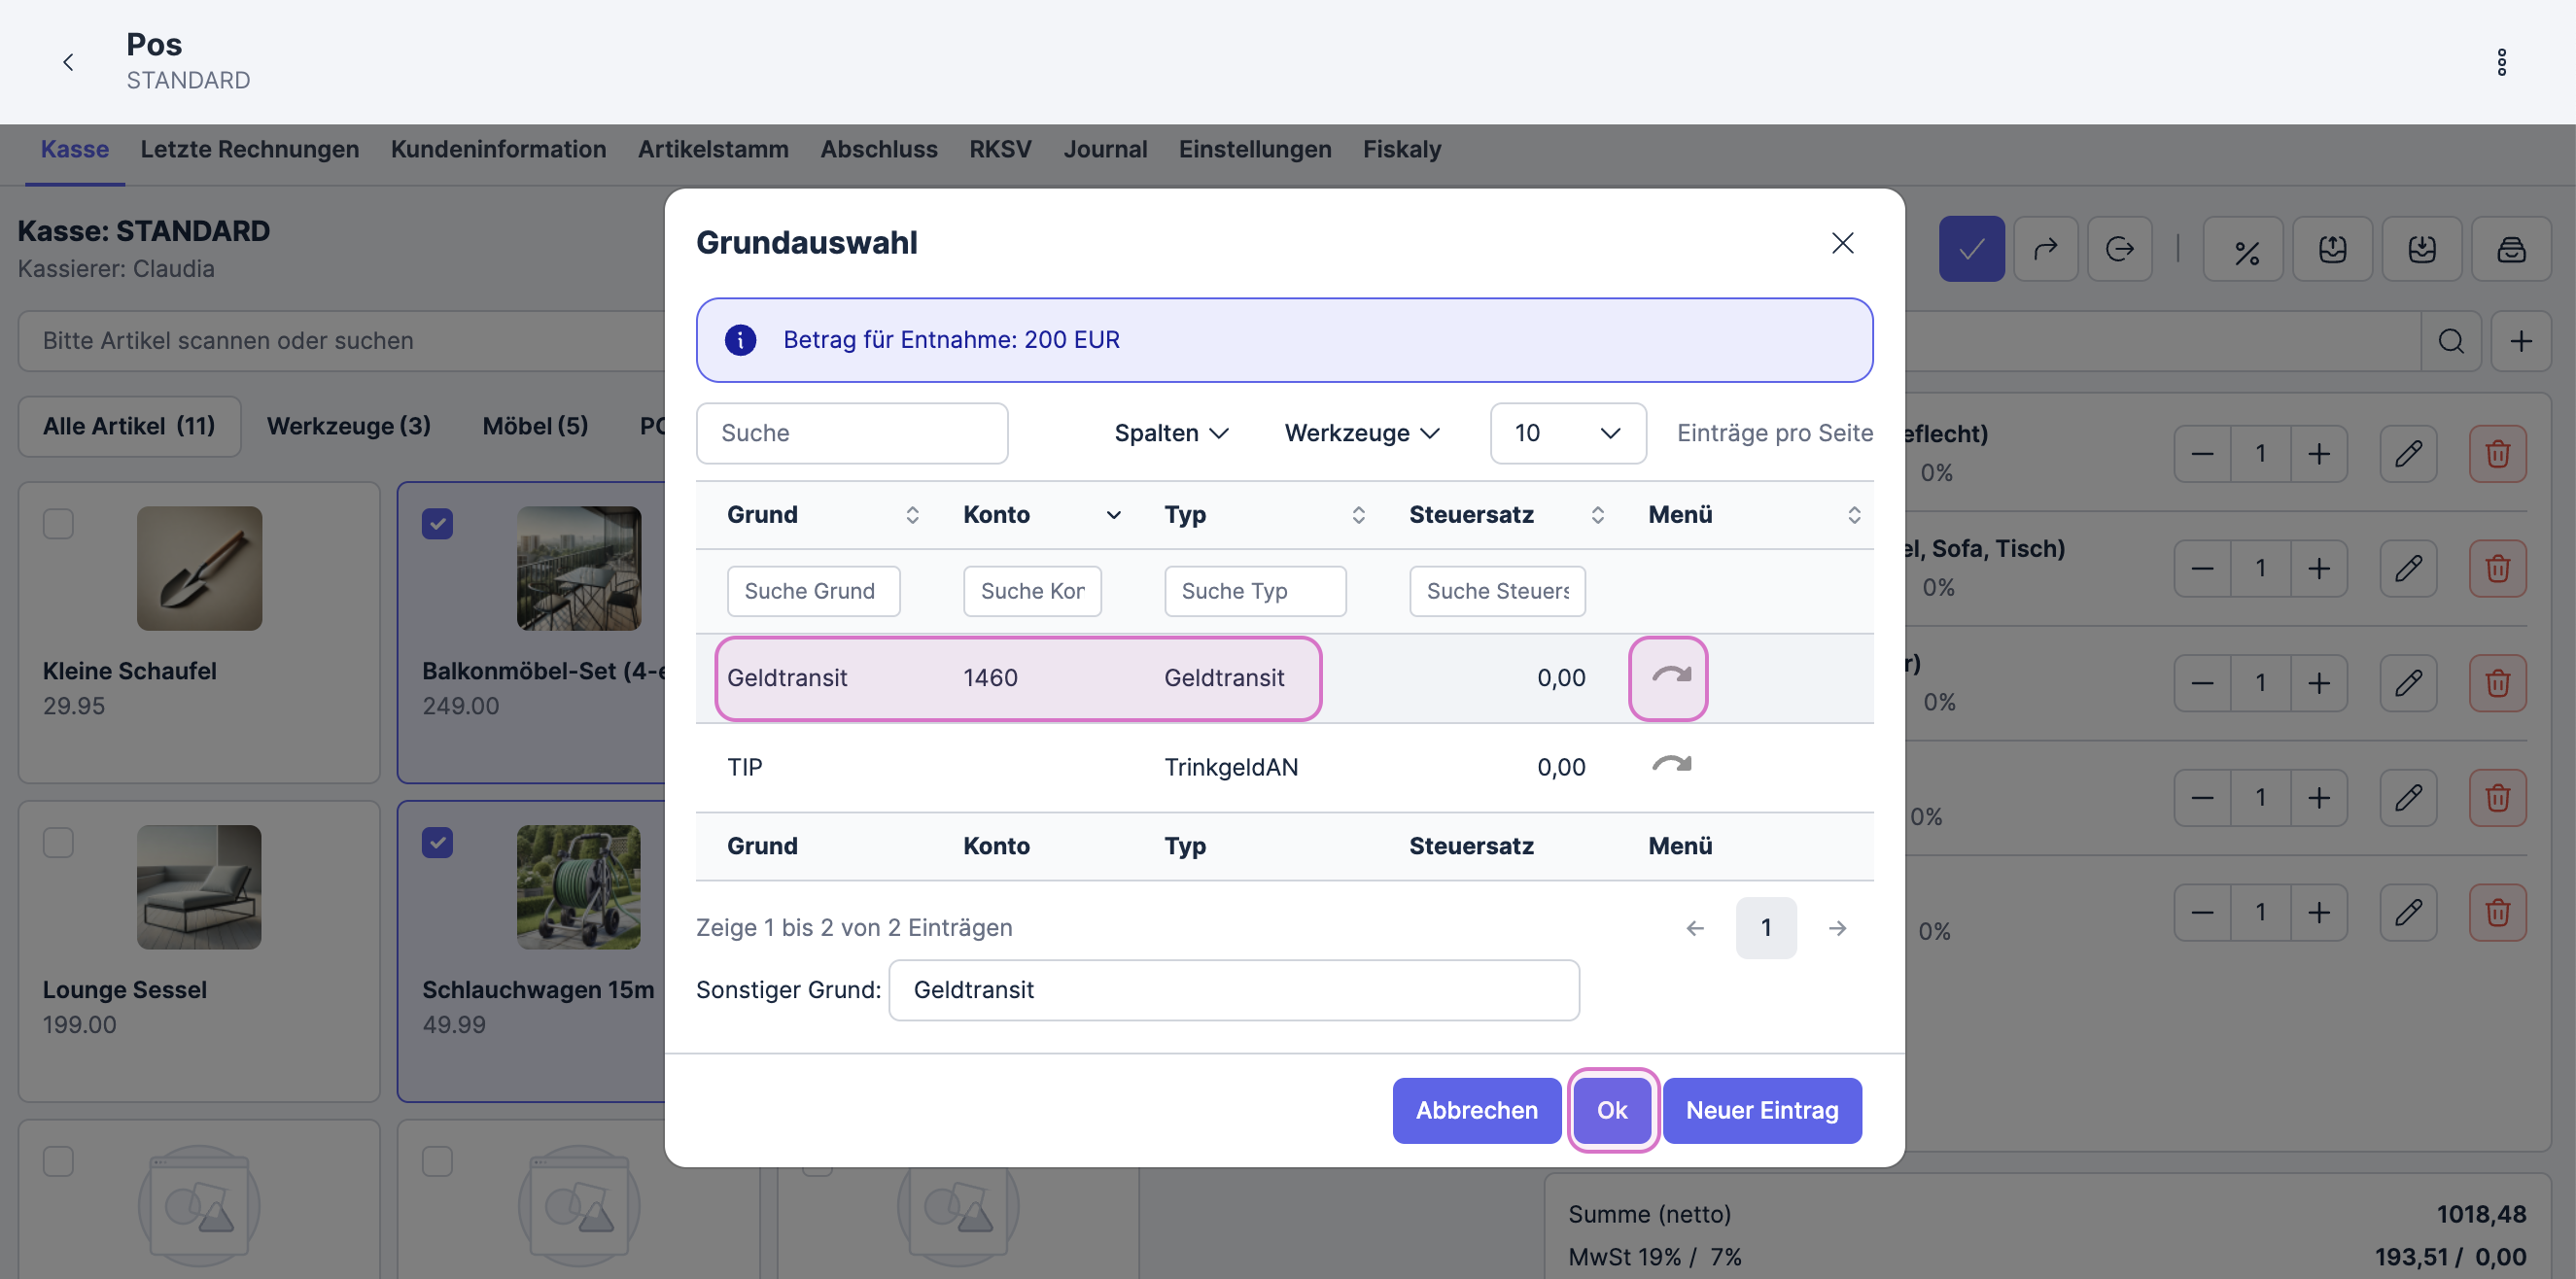Open the entries per page dropdown
This screenshot has width=2576, height=1279.
coord(1566,433)
